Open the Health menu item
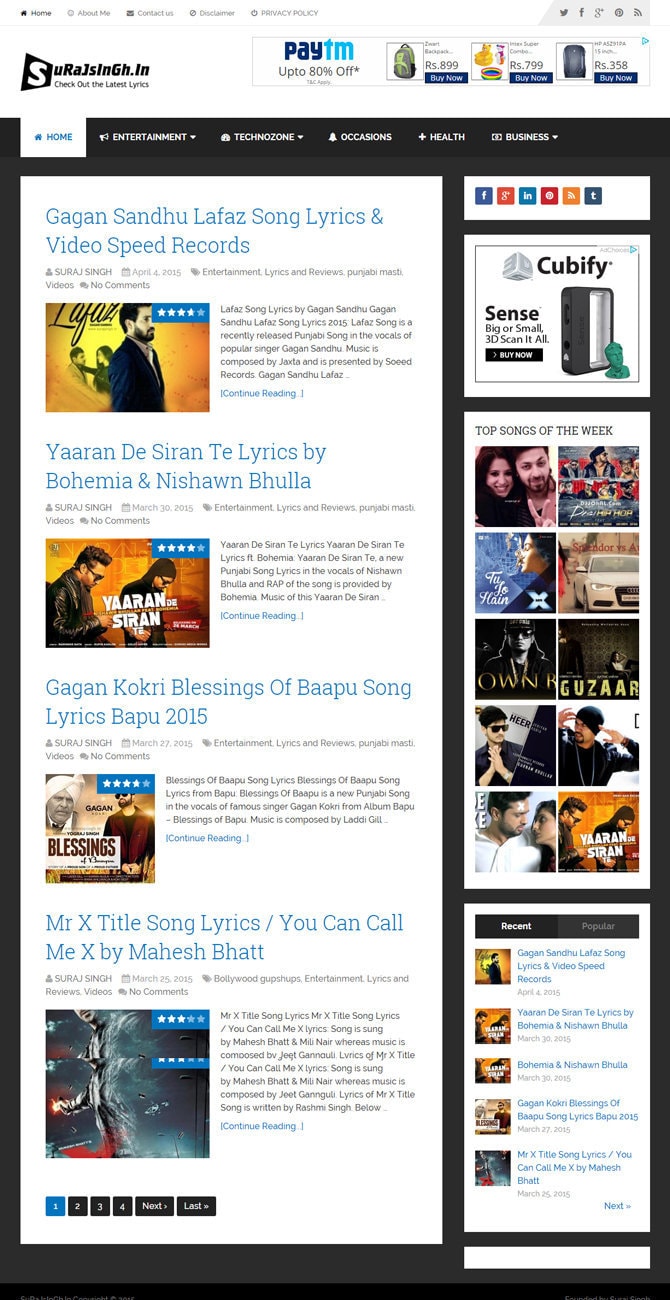Screen dimensions: 670x1300 (x=441, y=137)
